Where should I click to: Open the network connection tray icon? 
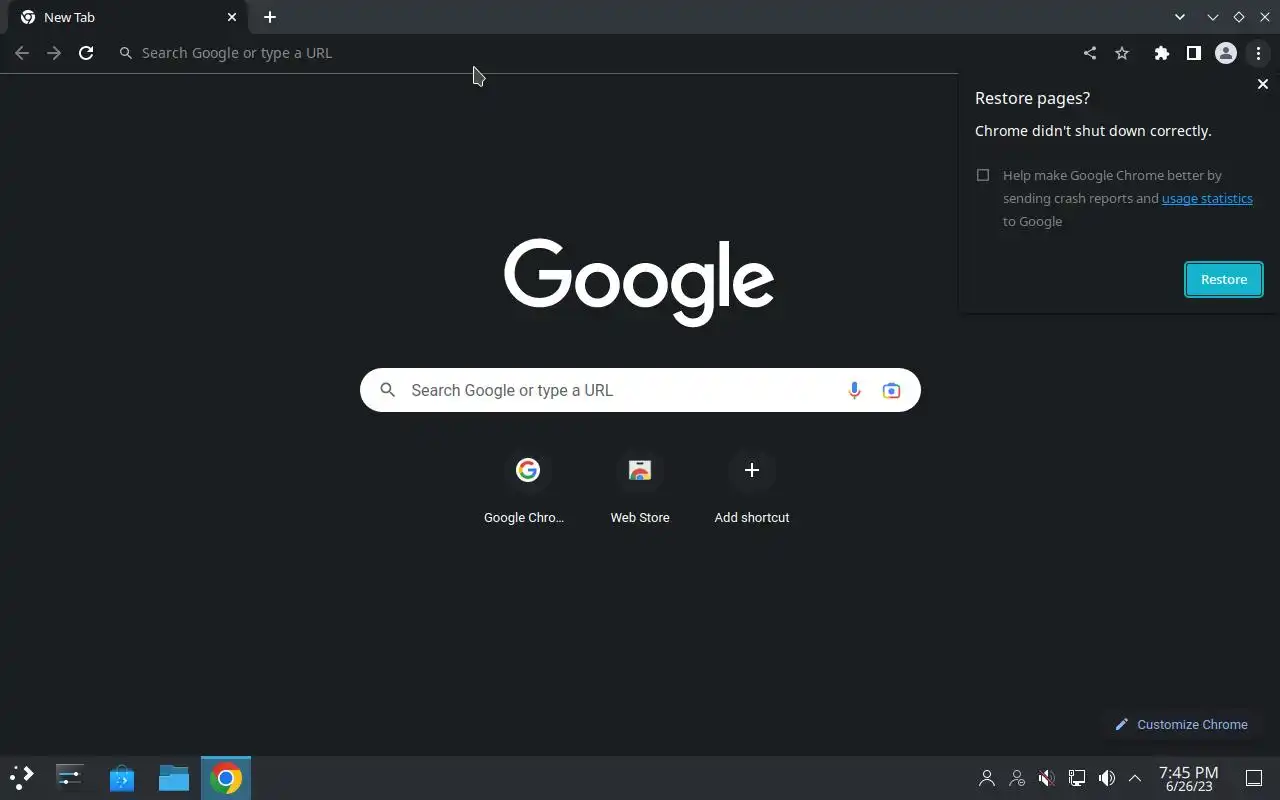pyautogui.click(x=1077, y=778)
